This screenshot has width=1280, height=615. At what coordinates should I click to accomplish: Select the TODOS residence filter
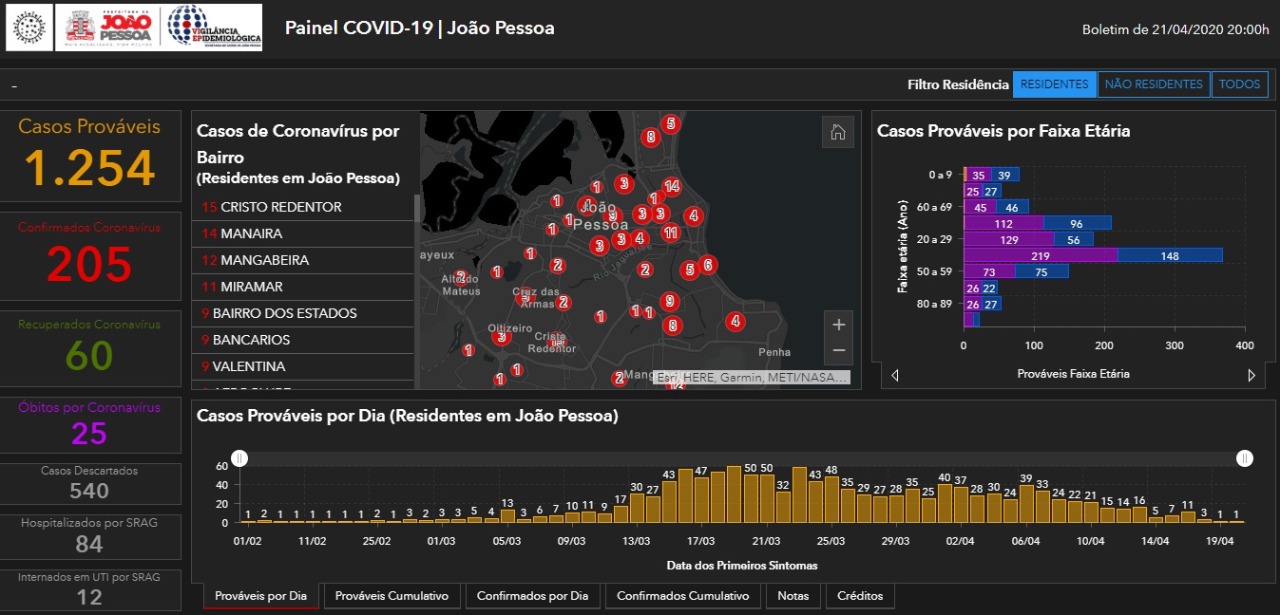1240,85
